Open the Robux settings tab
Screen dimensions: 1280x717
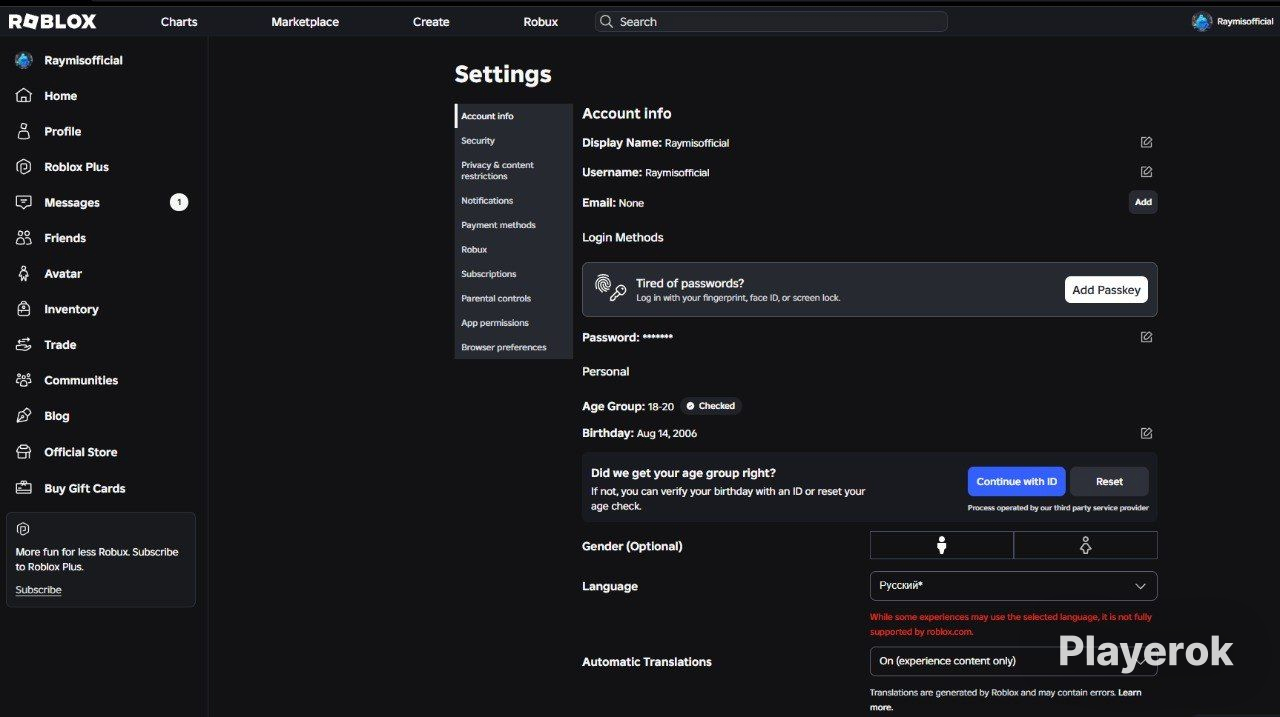pos(513,249)
